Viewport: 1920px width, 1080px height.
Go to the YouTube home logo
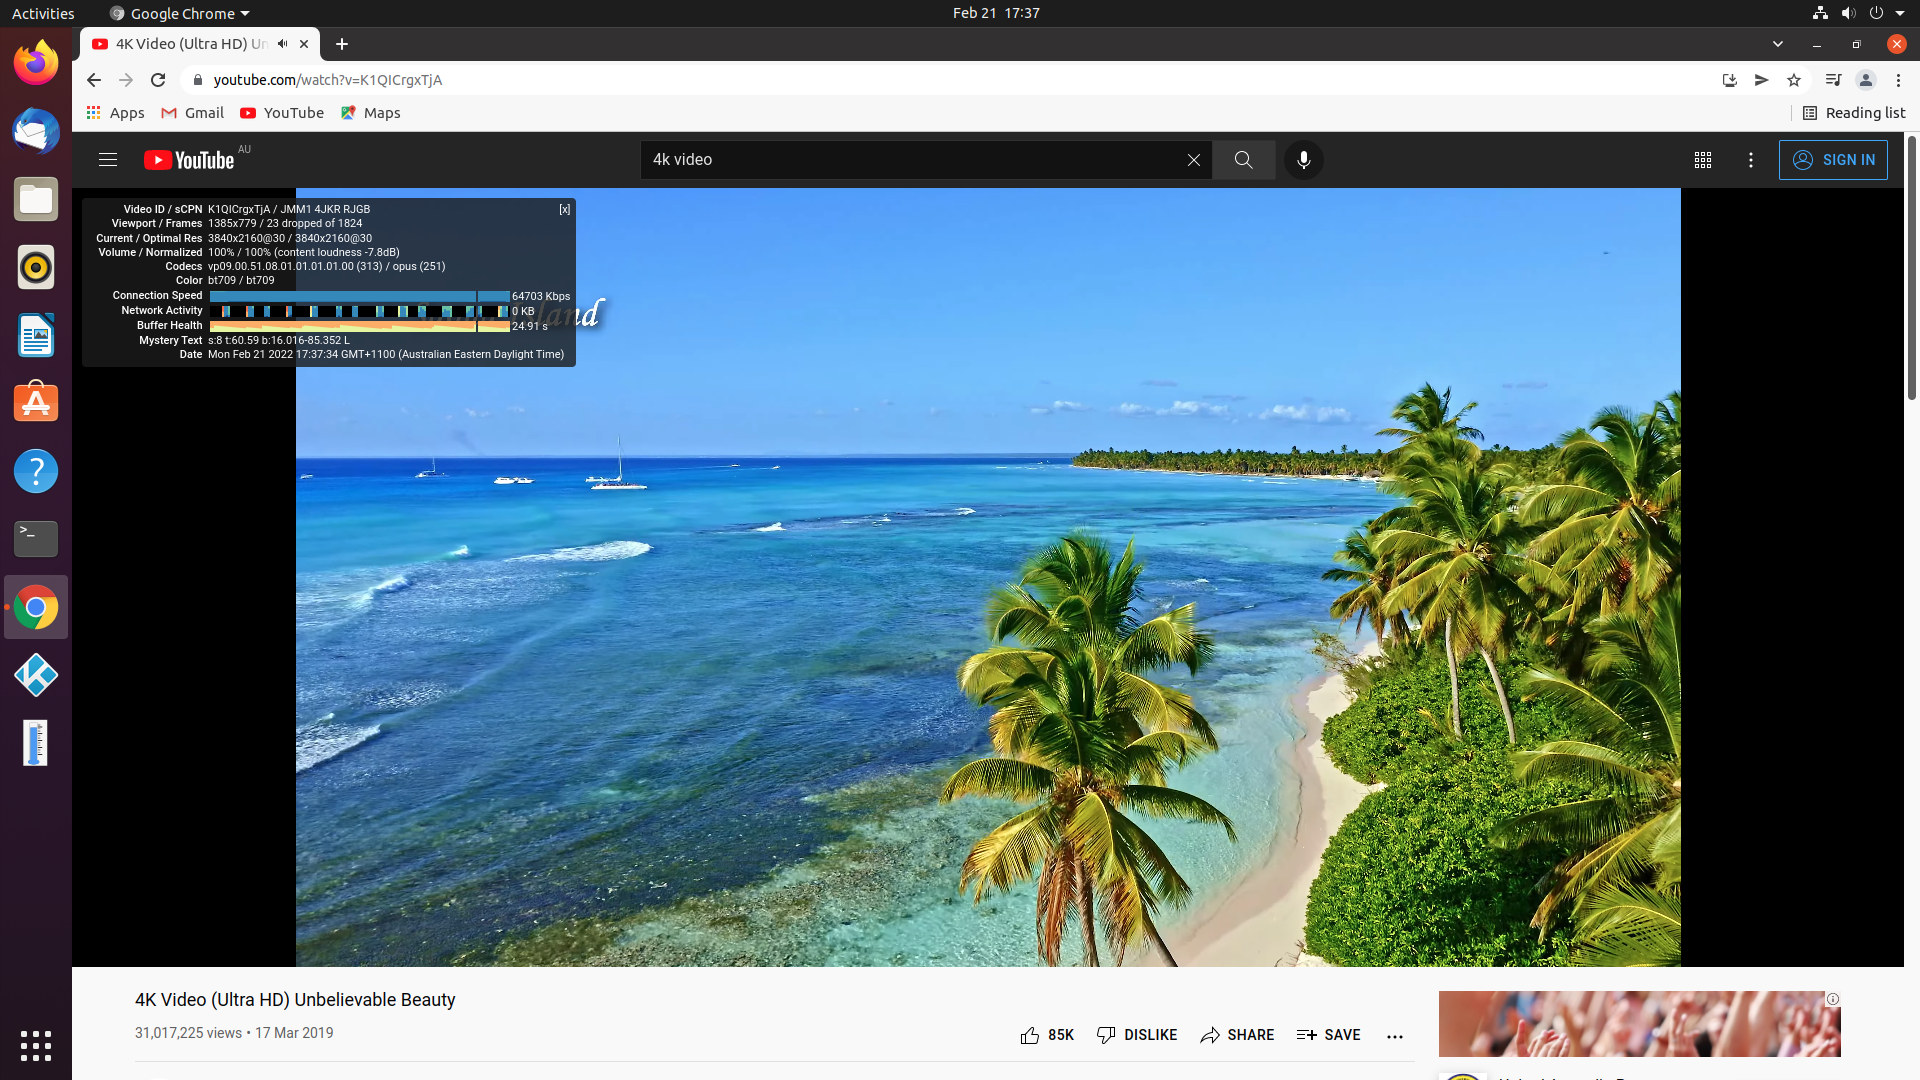point(189,160)
